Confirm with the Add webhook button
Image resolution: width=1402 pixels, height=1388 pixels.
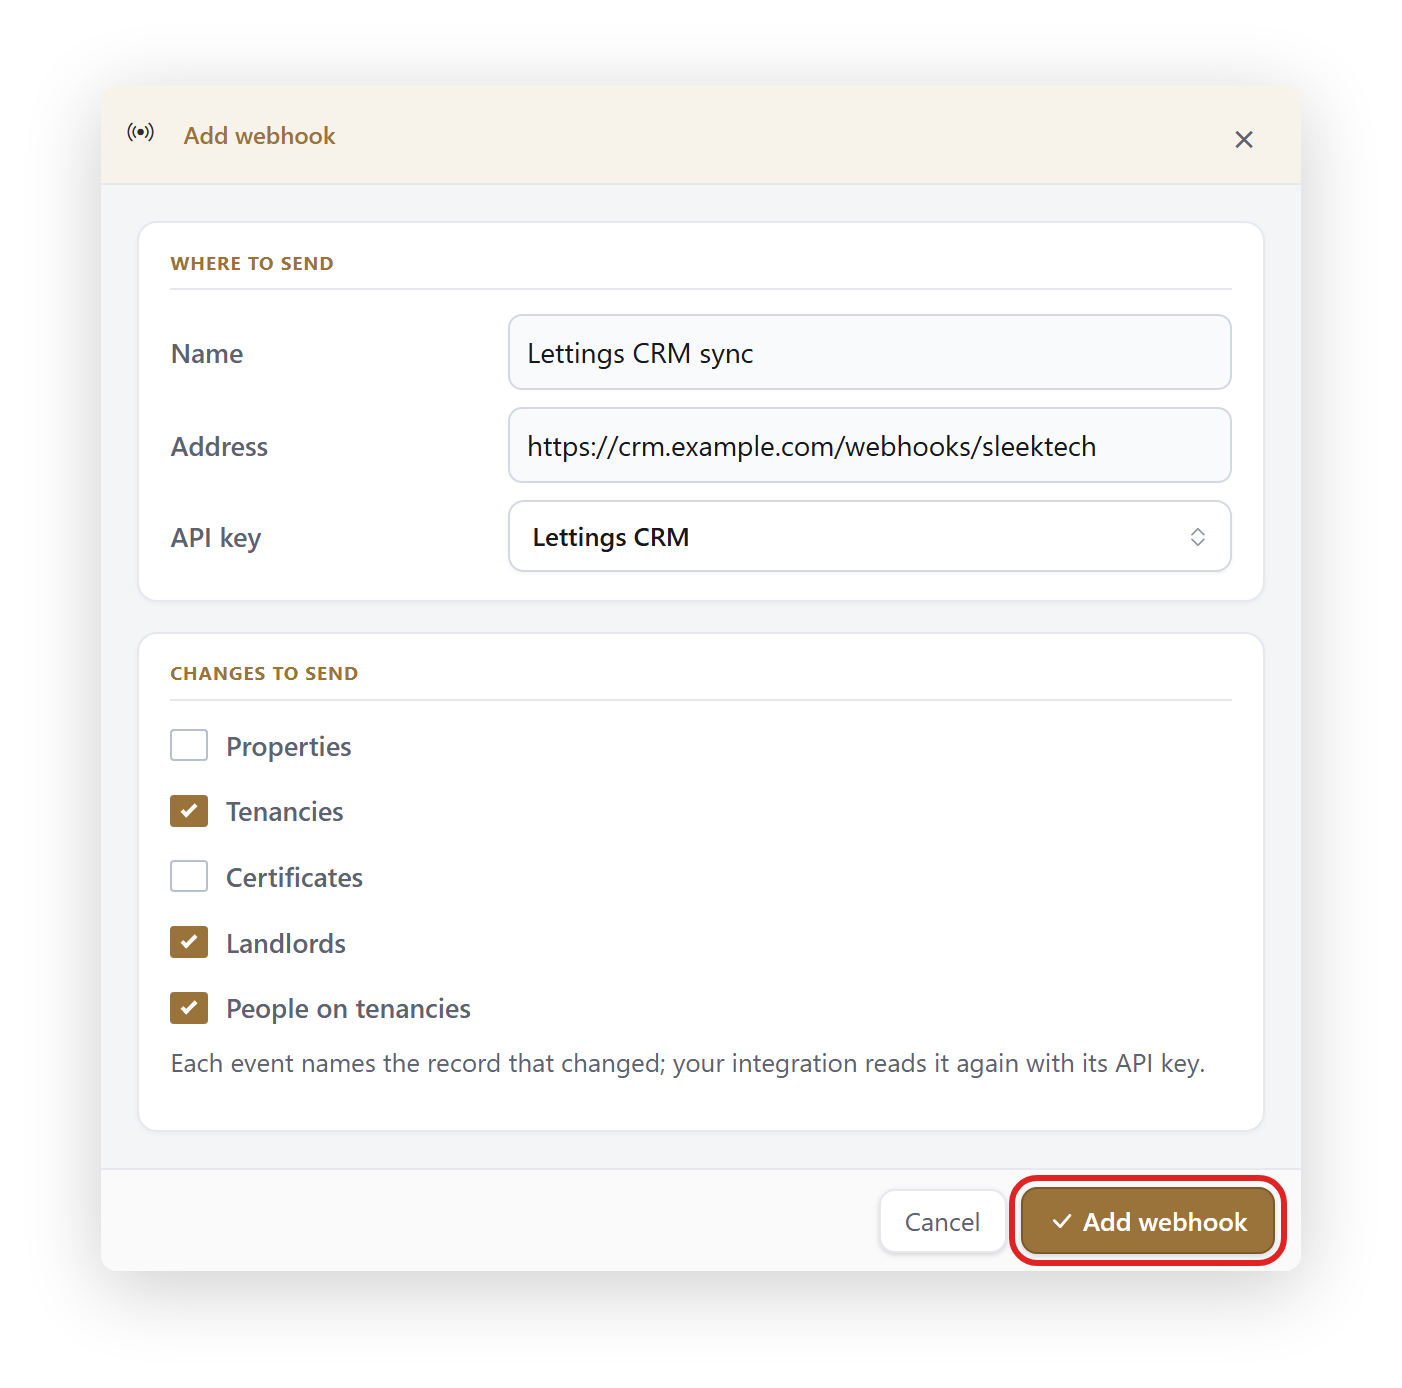click(x=1148, y=1221)
